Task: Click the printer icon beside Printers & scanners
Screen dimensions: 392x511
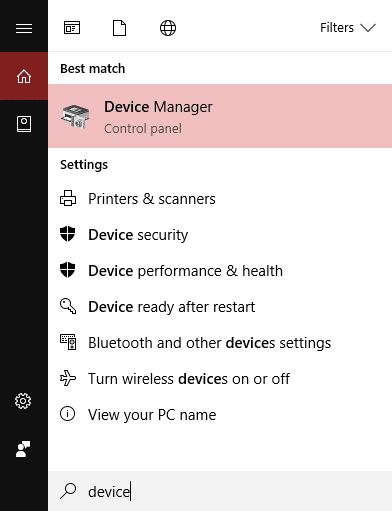Action: (x=68, y=198)
